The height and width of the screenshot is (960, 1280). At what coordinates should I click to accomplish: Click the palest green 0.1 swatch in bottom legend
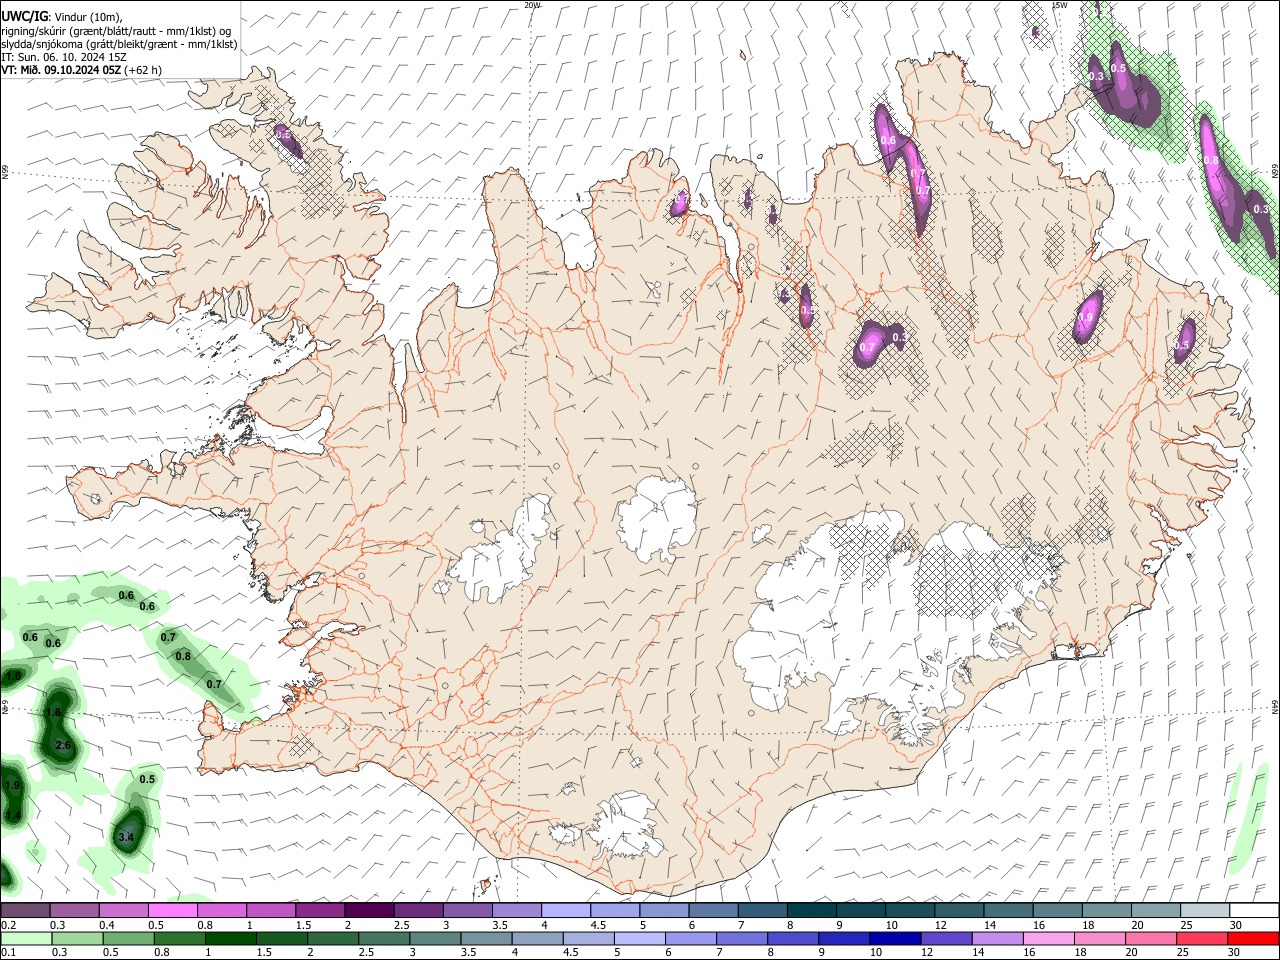click(x=25, y=939)
